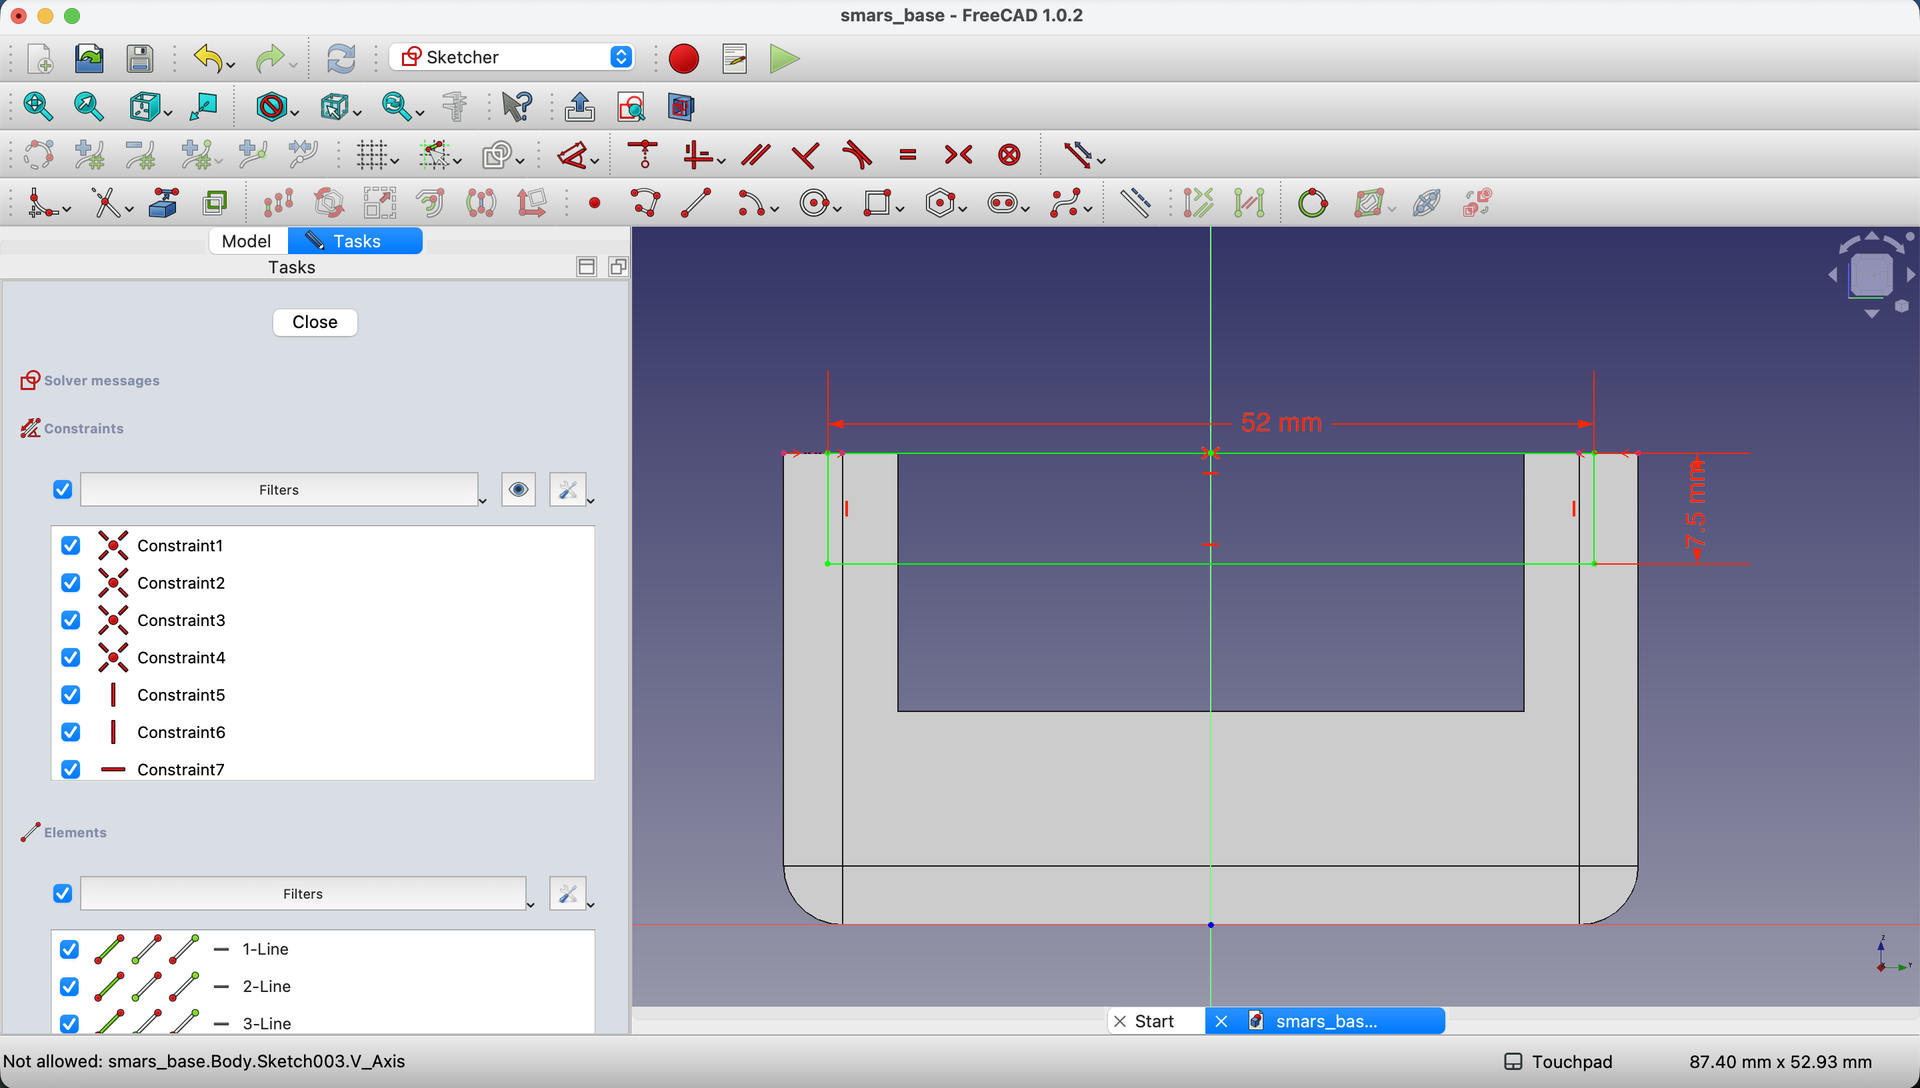Apply the equal constraint icon
The height and width of the screenshot is (1088, 1920).
point(908,155)
